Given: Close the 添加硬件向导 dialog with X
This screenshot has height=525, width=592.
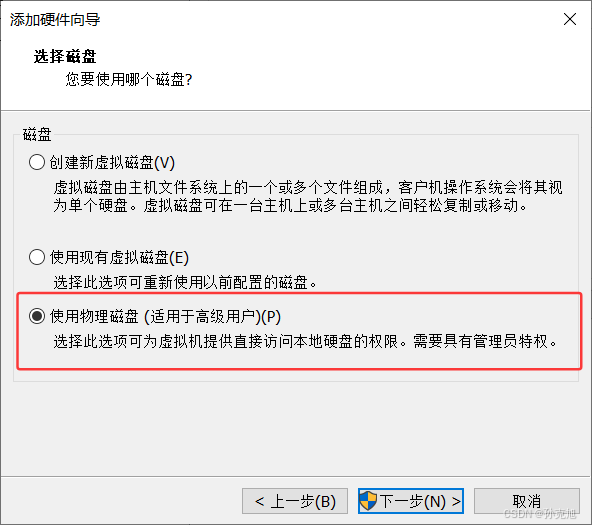Looking at the screenshot, I should click(x=569, y=19).
